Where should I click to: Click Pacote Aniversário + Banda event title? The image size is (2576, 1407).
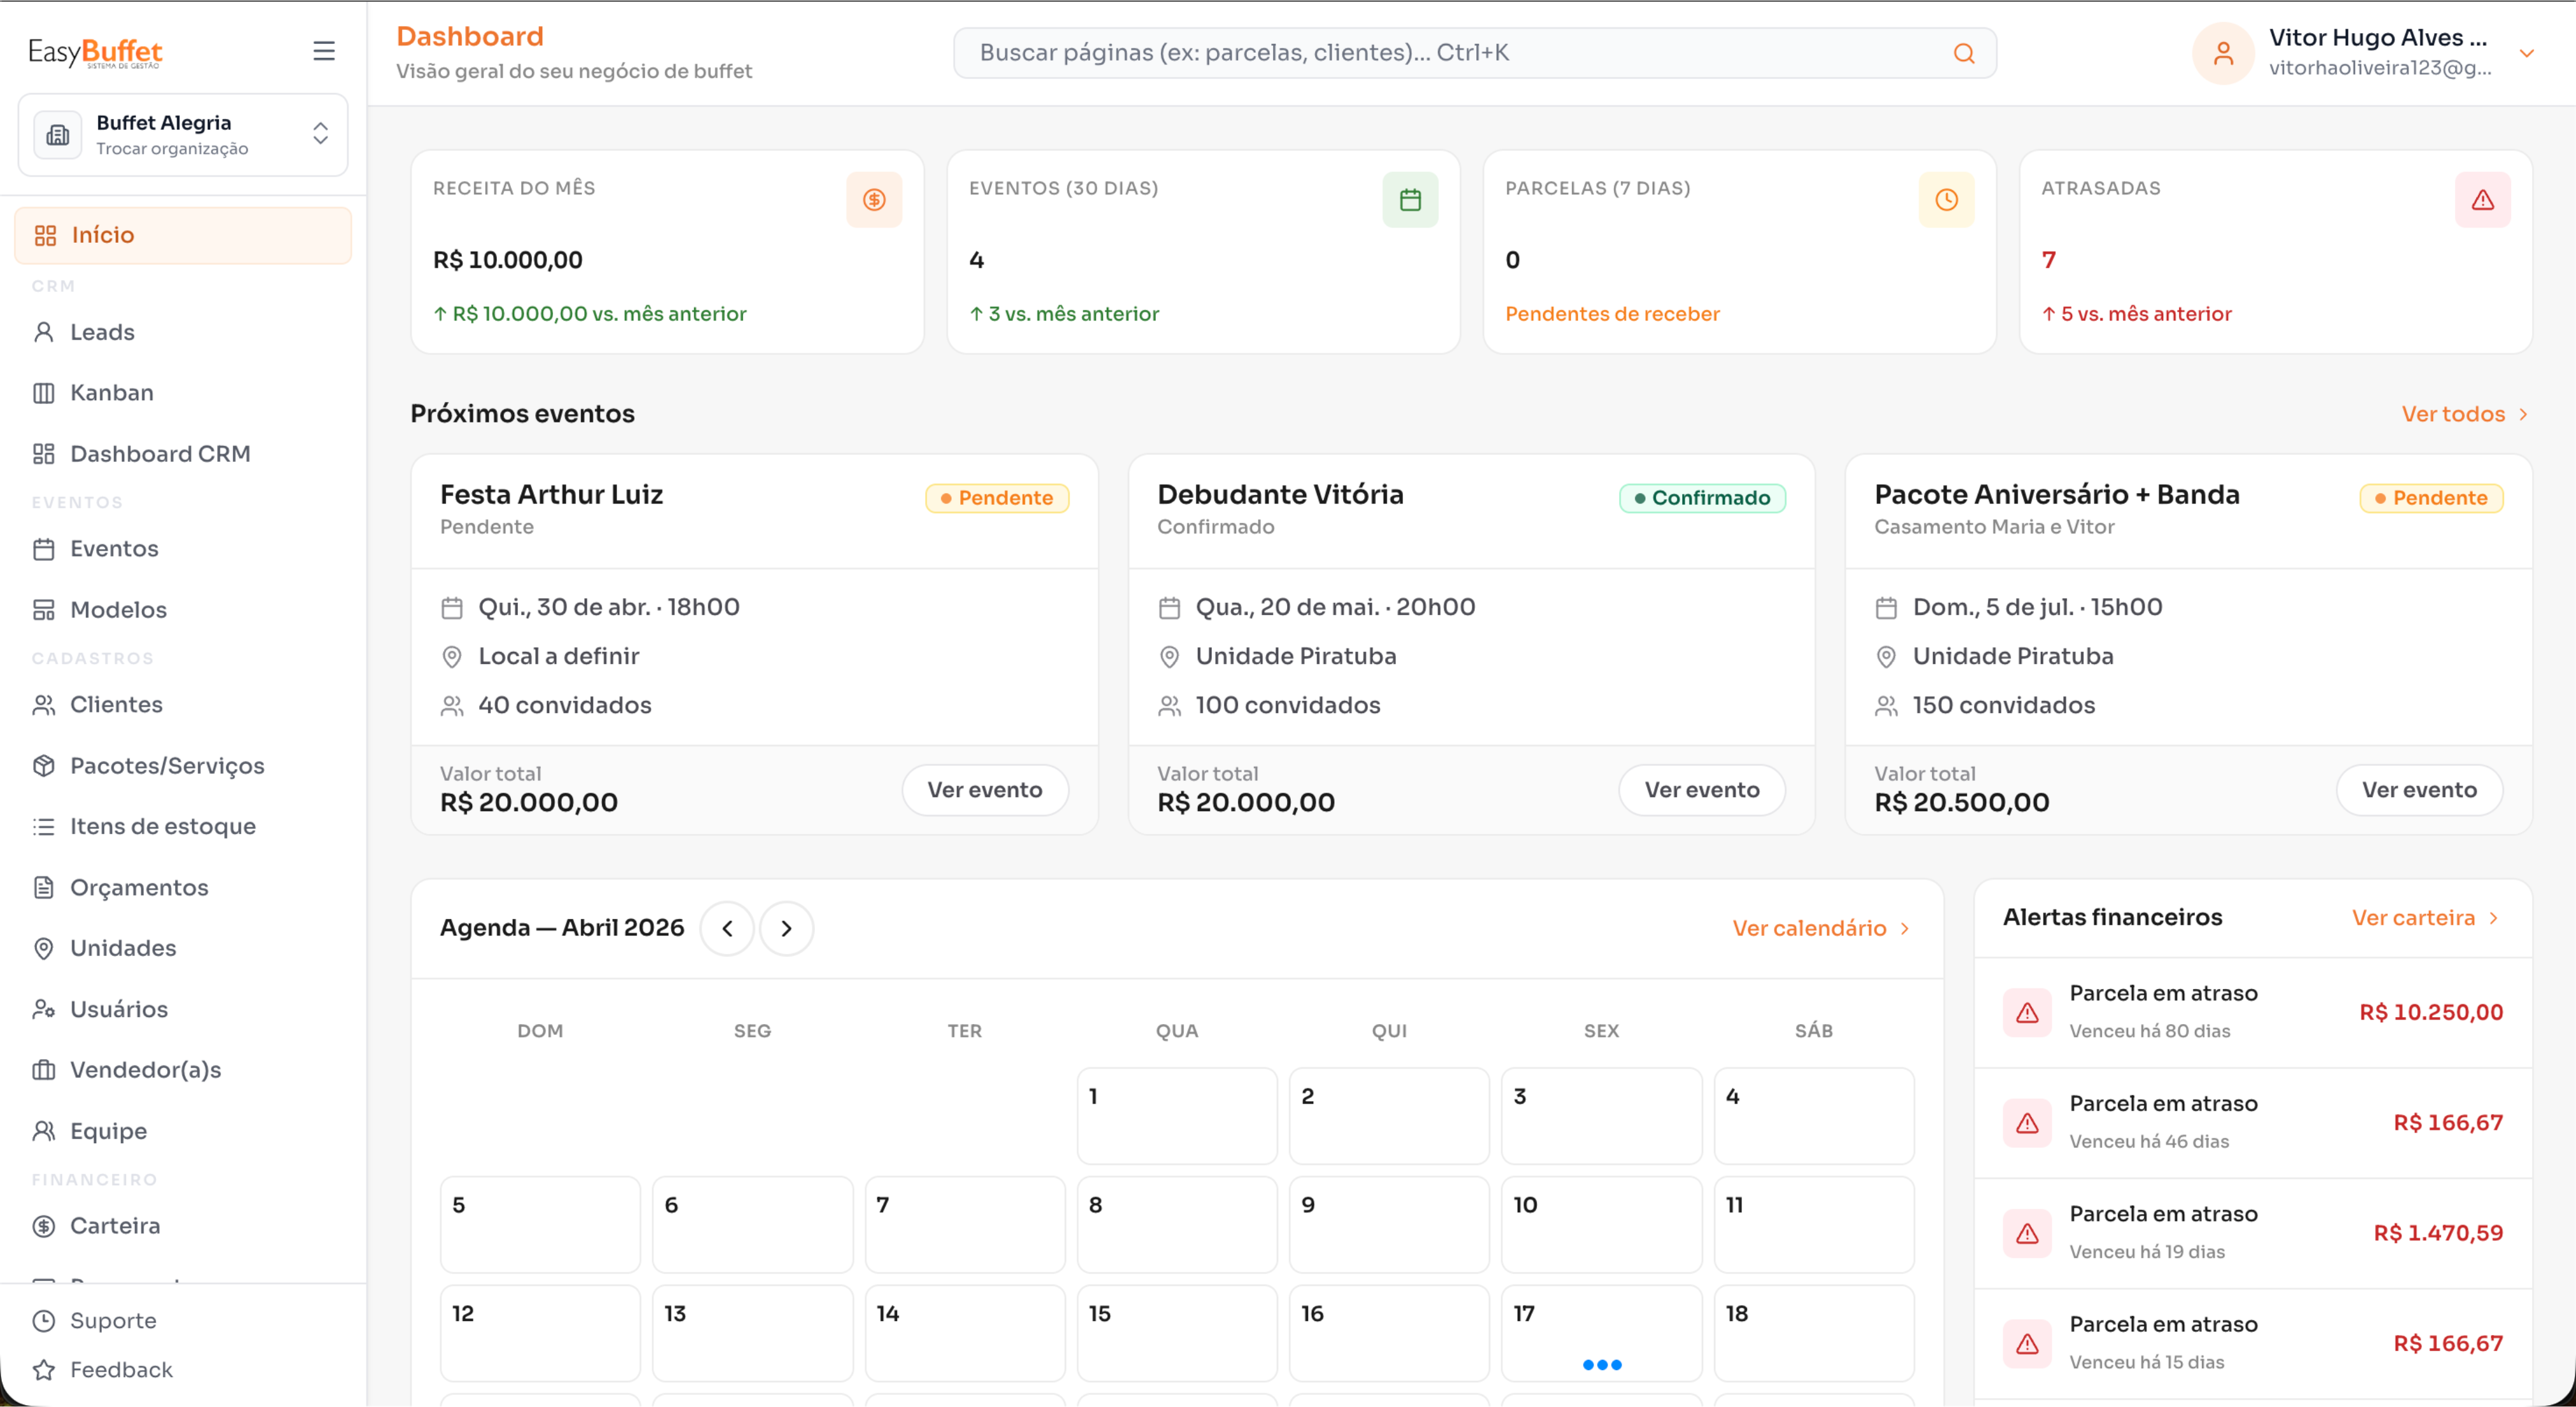tap(2056, 495)
